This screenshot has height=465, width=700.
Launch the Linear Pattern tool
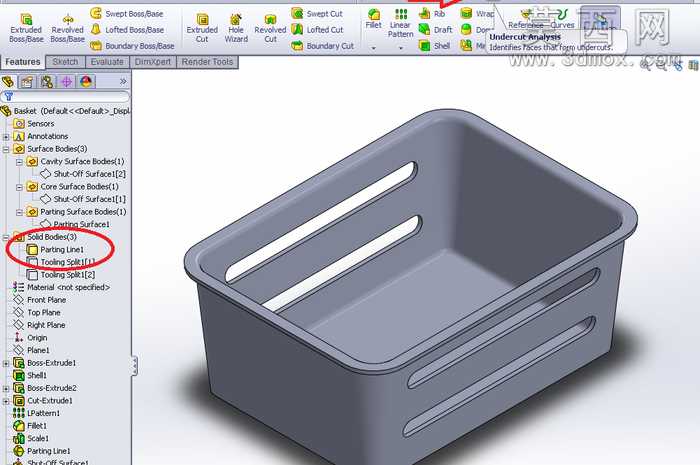pyautogui.click(x=400, y=23)
